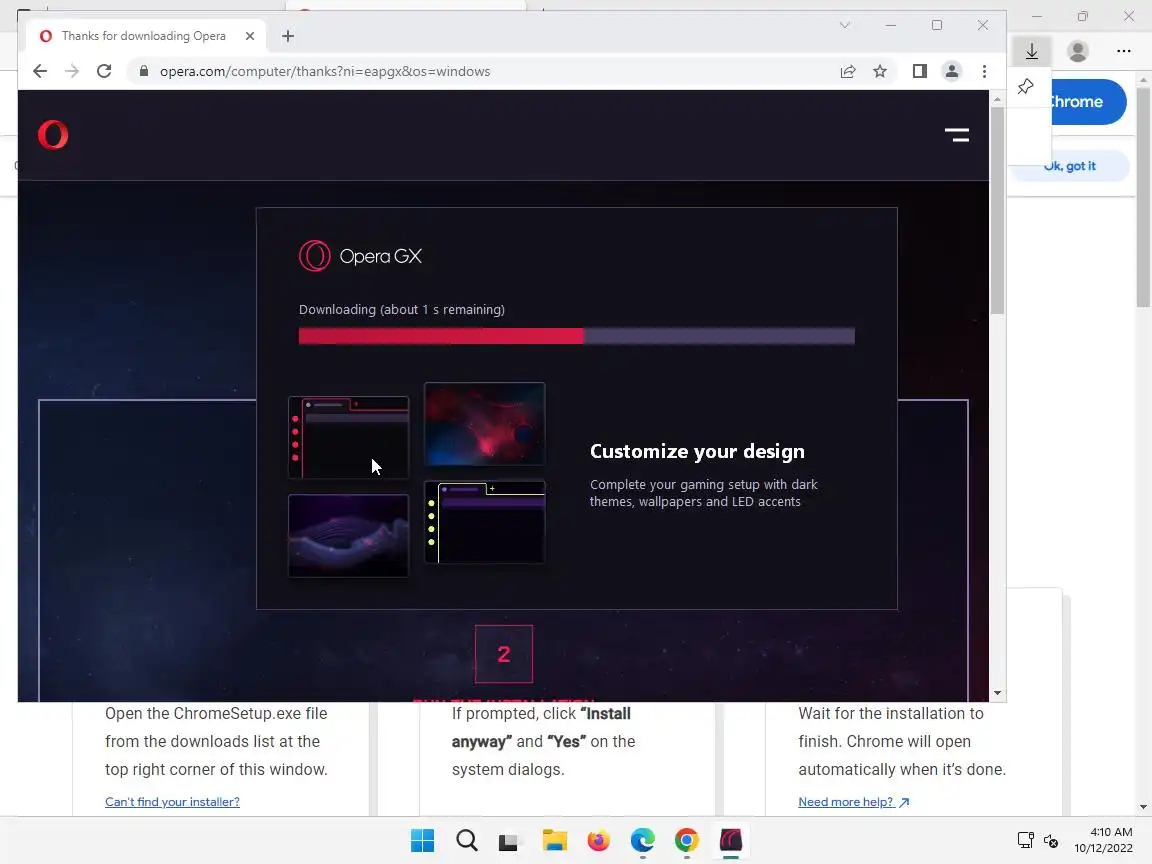The height and width of the screenshot is (864, 1152).
Task: Share this page using share icon
Action: [x=848, y=71]
